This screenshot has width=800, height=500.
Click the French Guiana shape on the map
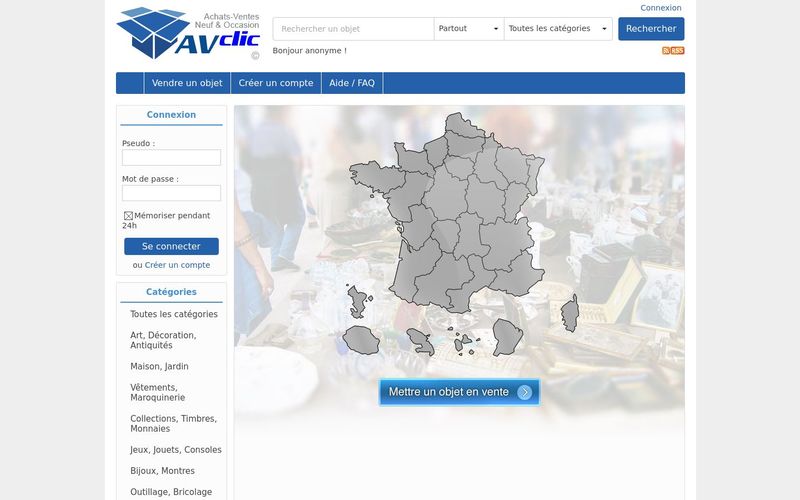(x=507, y=337)
